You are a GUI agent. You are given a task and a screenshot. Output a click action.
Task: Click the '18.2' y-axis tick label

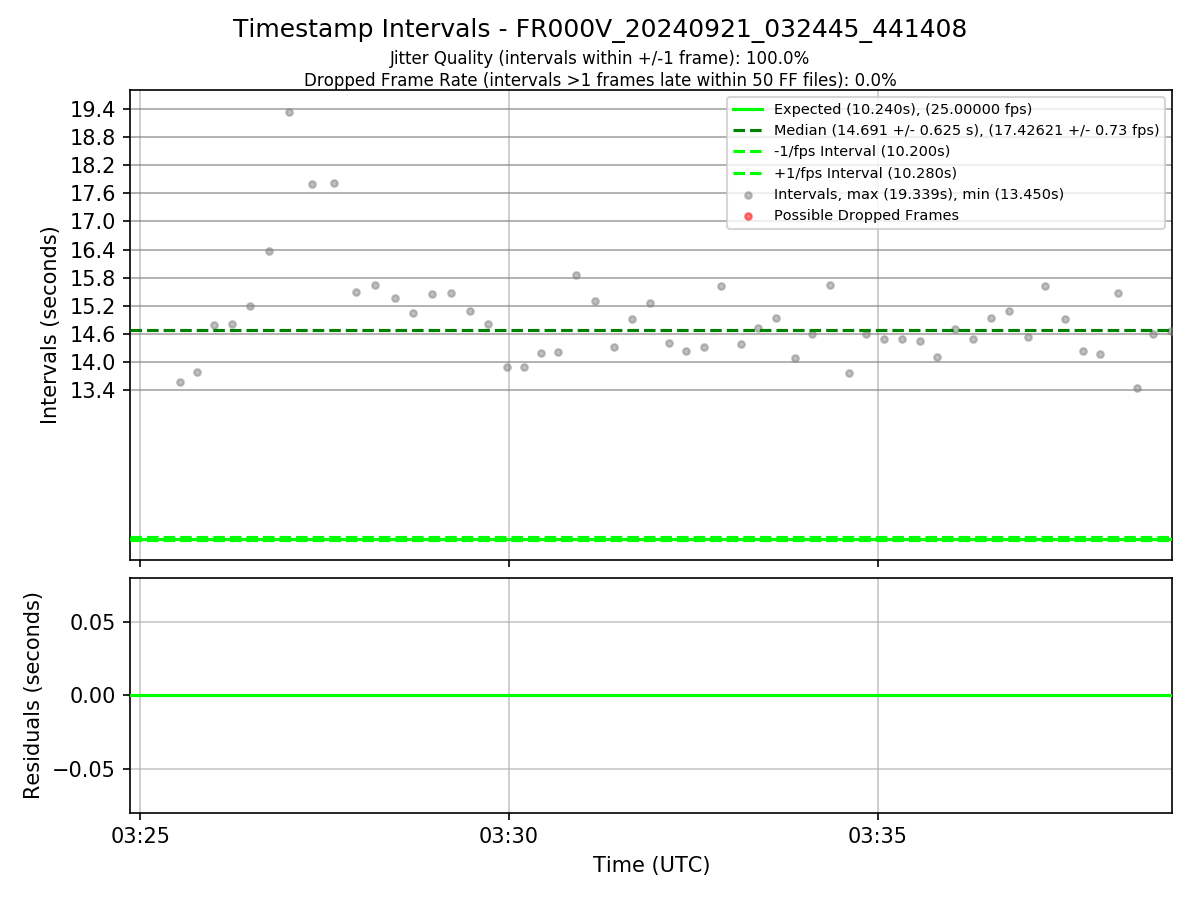[x=92, y=166]
